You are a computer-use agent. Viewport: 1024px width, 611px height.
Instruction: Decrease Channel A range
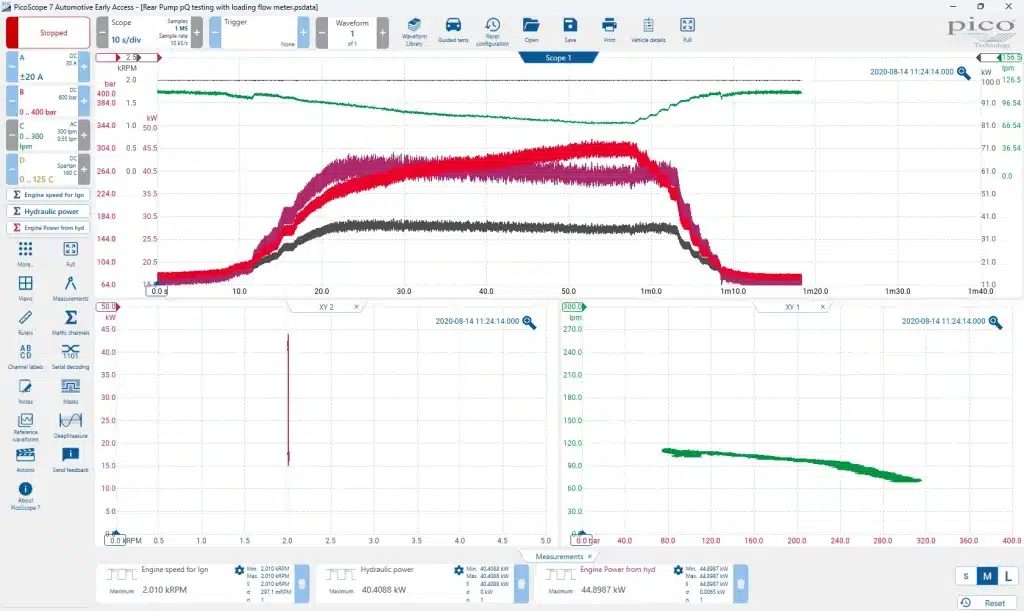(x=12, y=67)
